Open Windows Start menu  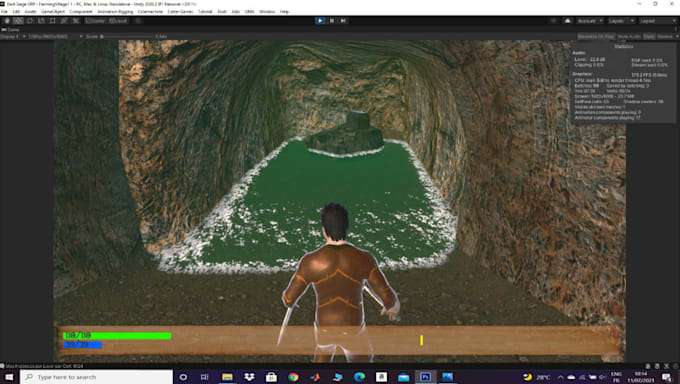[9, 377]
